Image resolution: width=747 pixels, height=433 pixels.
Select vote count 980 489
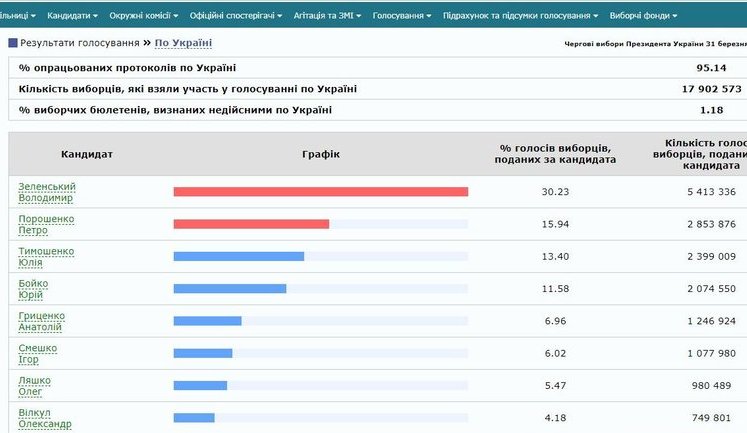[x=711, y=385]
